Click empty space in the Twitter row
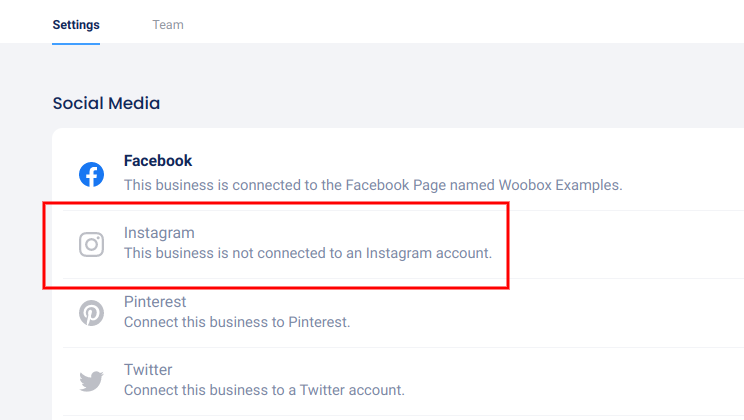This screenshot has width=744, height=420. [x=600, y=381]
